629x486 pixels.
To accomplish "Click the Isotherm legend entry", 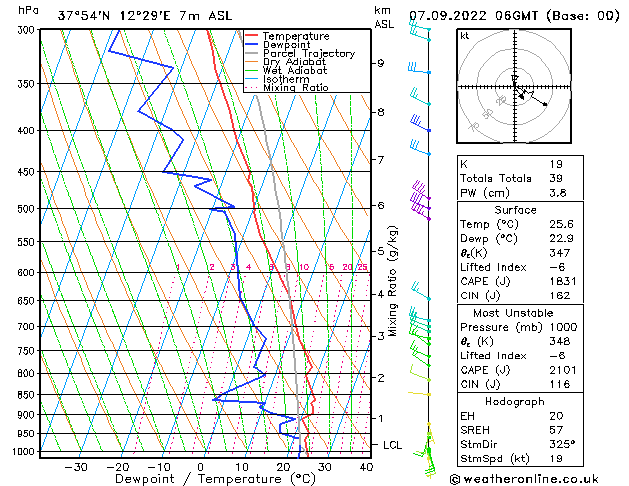I will [286, 79].
